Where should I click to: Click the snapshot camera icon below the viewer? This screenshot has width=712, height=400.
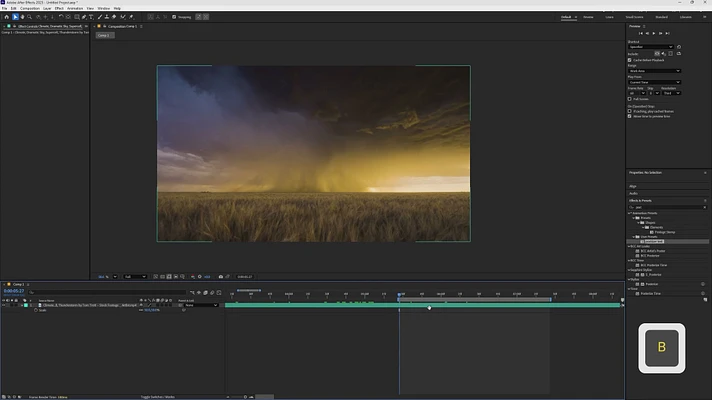point(221,277)
